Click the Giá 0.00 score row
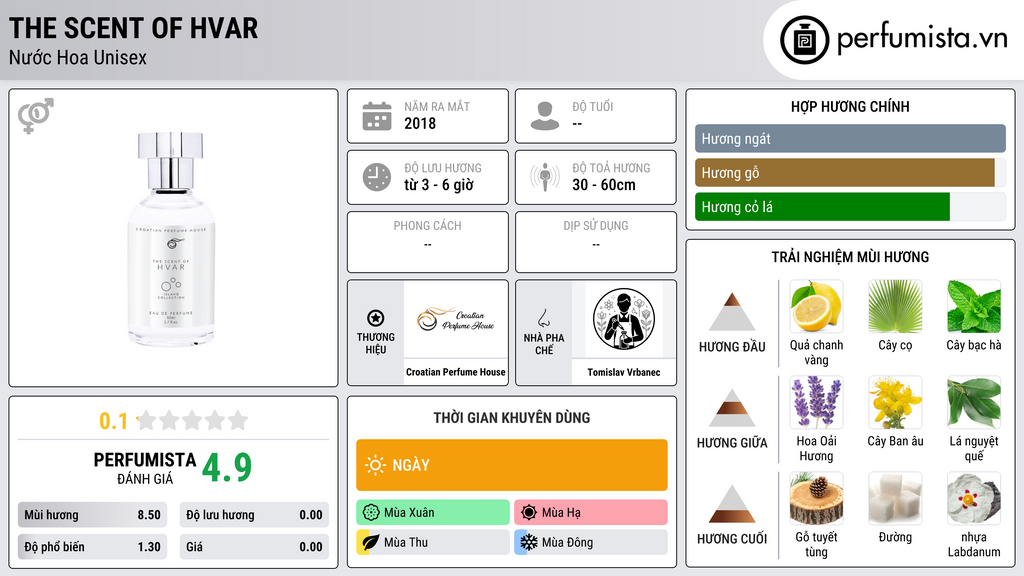Image resolution: width=1024 pixels, height=576 pixels. (254, 547)
